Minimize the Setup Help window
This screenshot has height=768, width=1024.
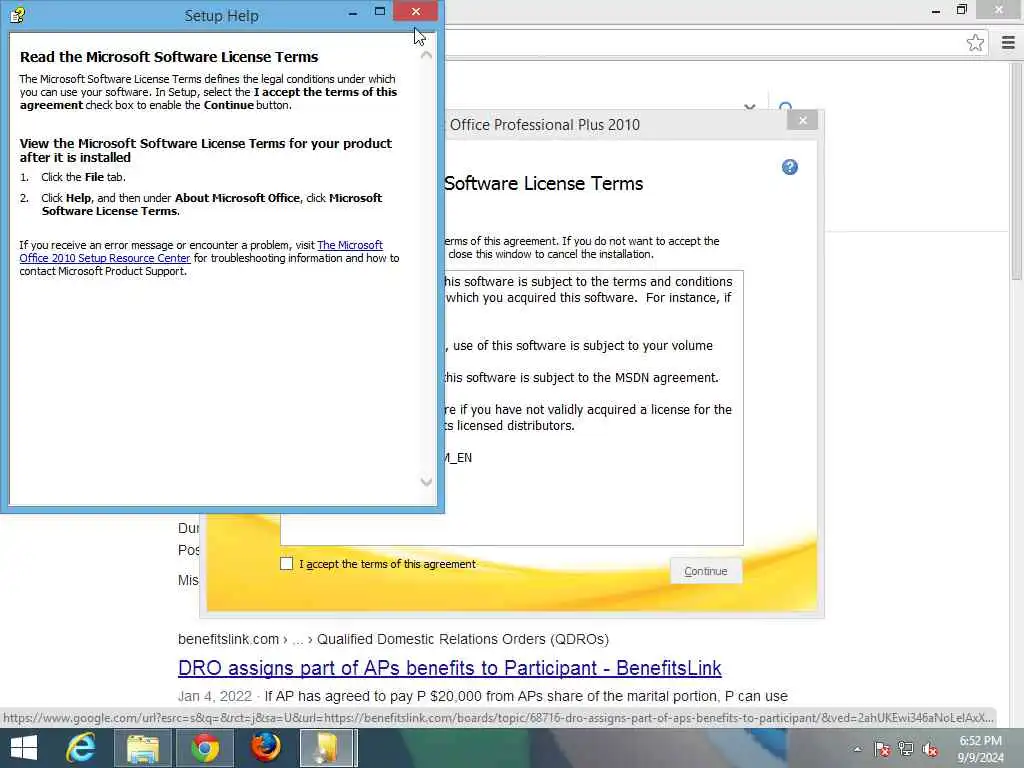(353, 12)
